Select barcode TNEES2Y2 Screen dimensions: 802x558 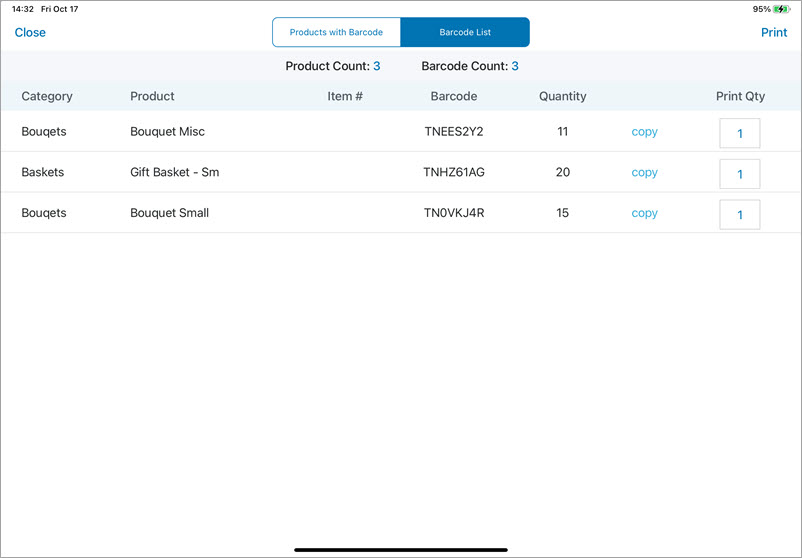pos(454,131)
